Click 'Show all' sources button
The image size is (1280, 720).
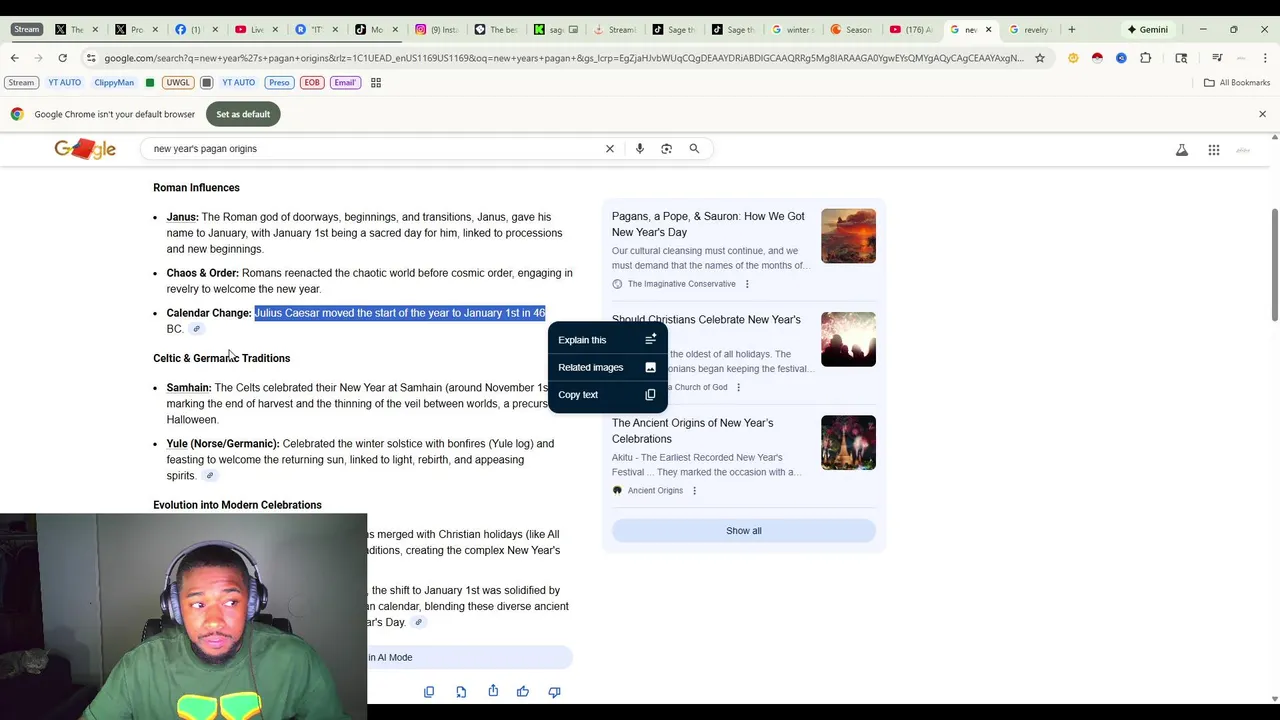(x=743, y=531)
